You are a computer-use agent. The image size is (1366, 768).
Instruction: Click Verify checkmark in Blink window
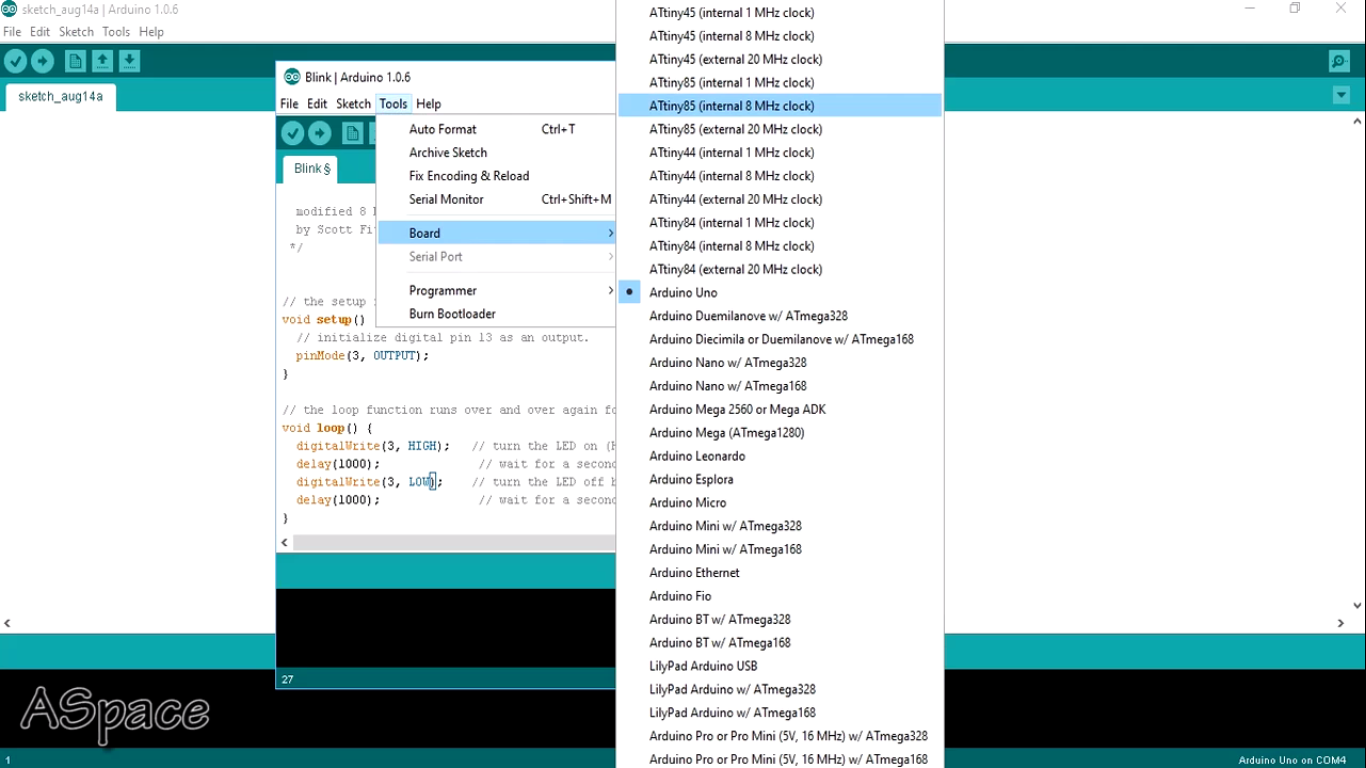[292, 133]
